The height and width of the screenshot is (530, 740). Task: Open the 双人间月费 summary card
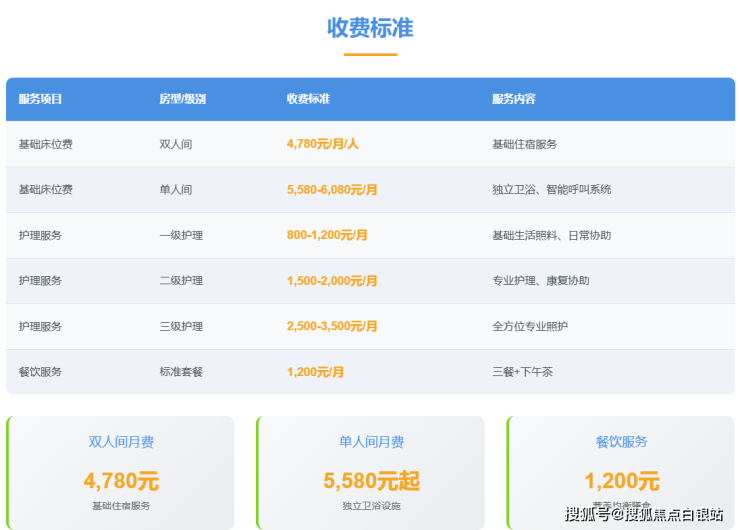coord(121,472)
